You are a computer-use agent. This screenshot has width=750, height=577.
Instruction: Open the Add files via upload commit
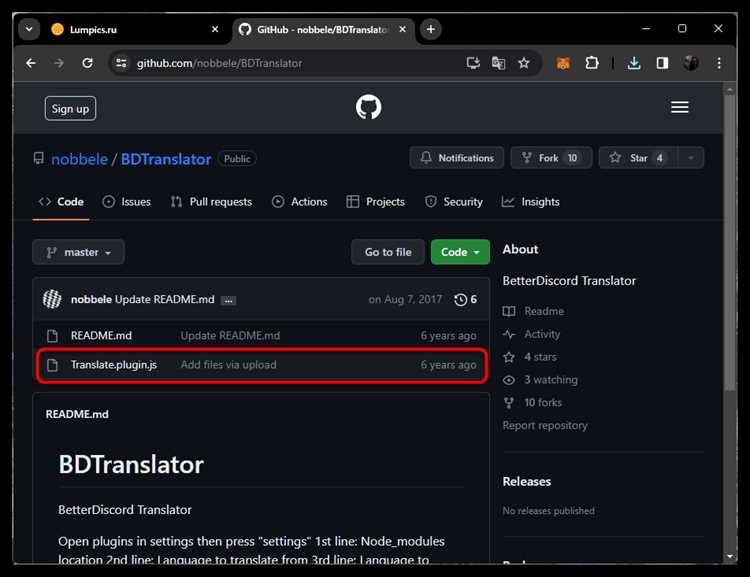(x=229, y=365)
